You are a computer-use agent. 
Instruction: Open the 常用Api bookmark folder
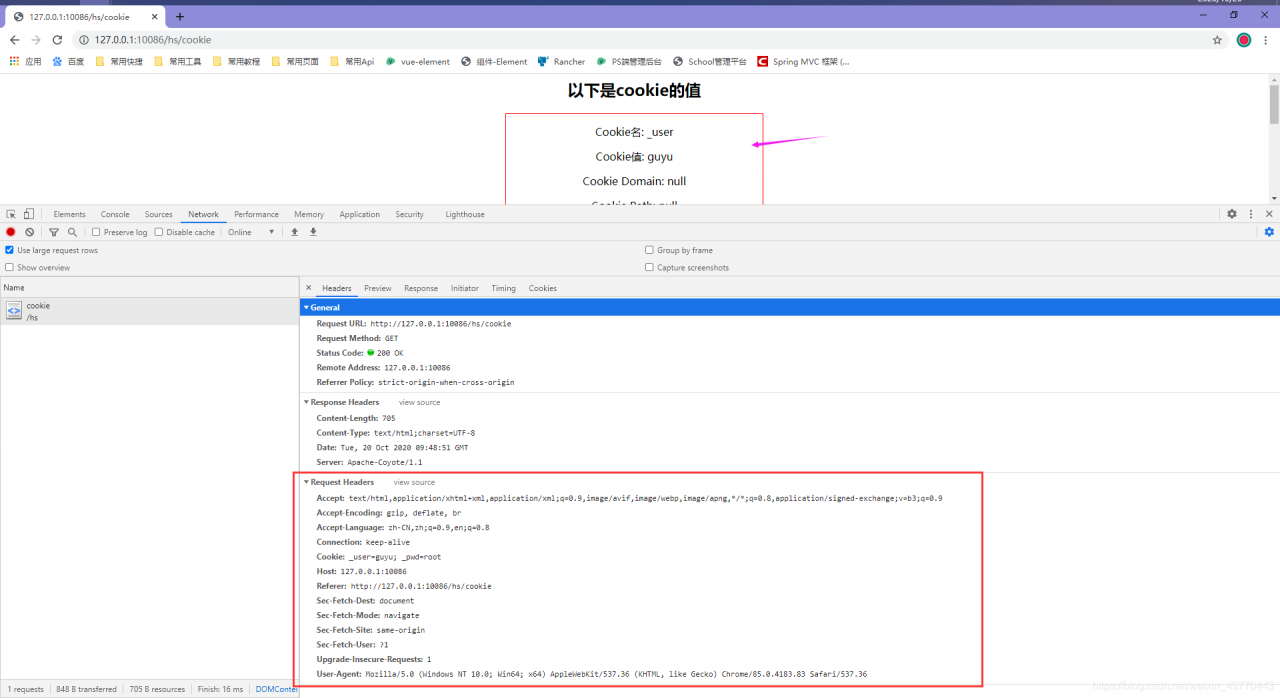(352, 61)
